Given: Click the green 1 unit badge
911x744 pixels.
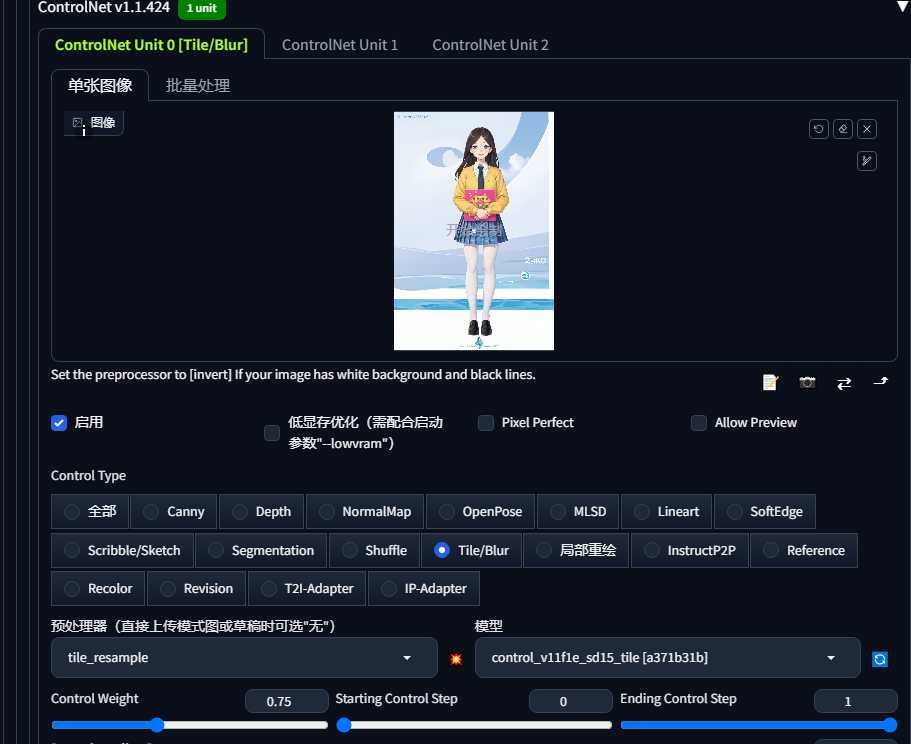Looking at the screenshot, I should click(202, 9).
